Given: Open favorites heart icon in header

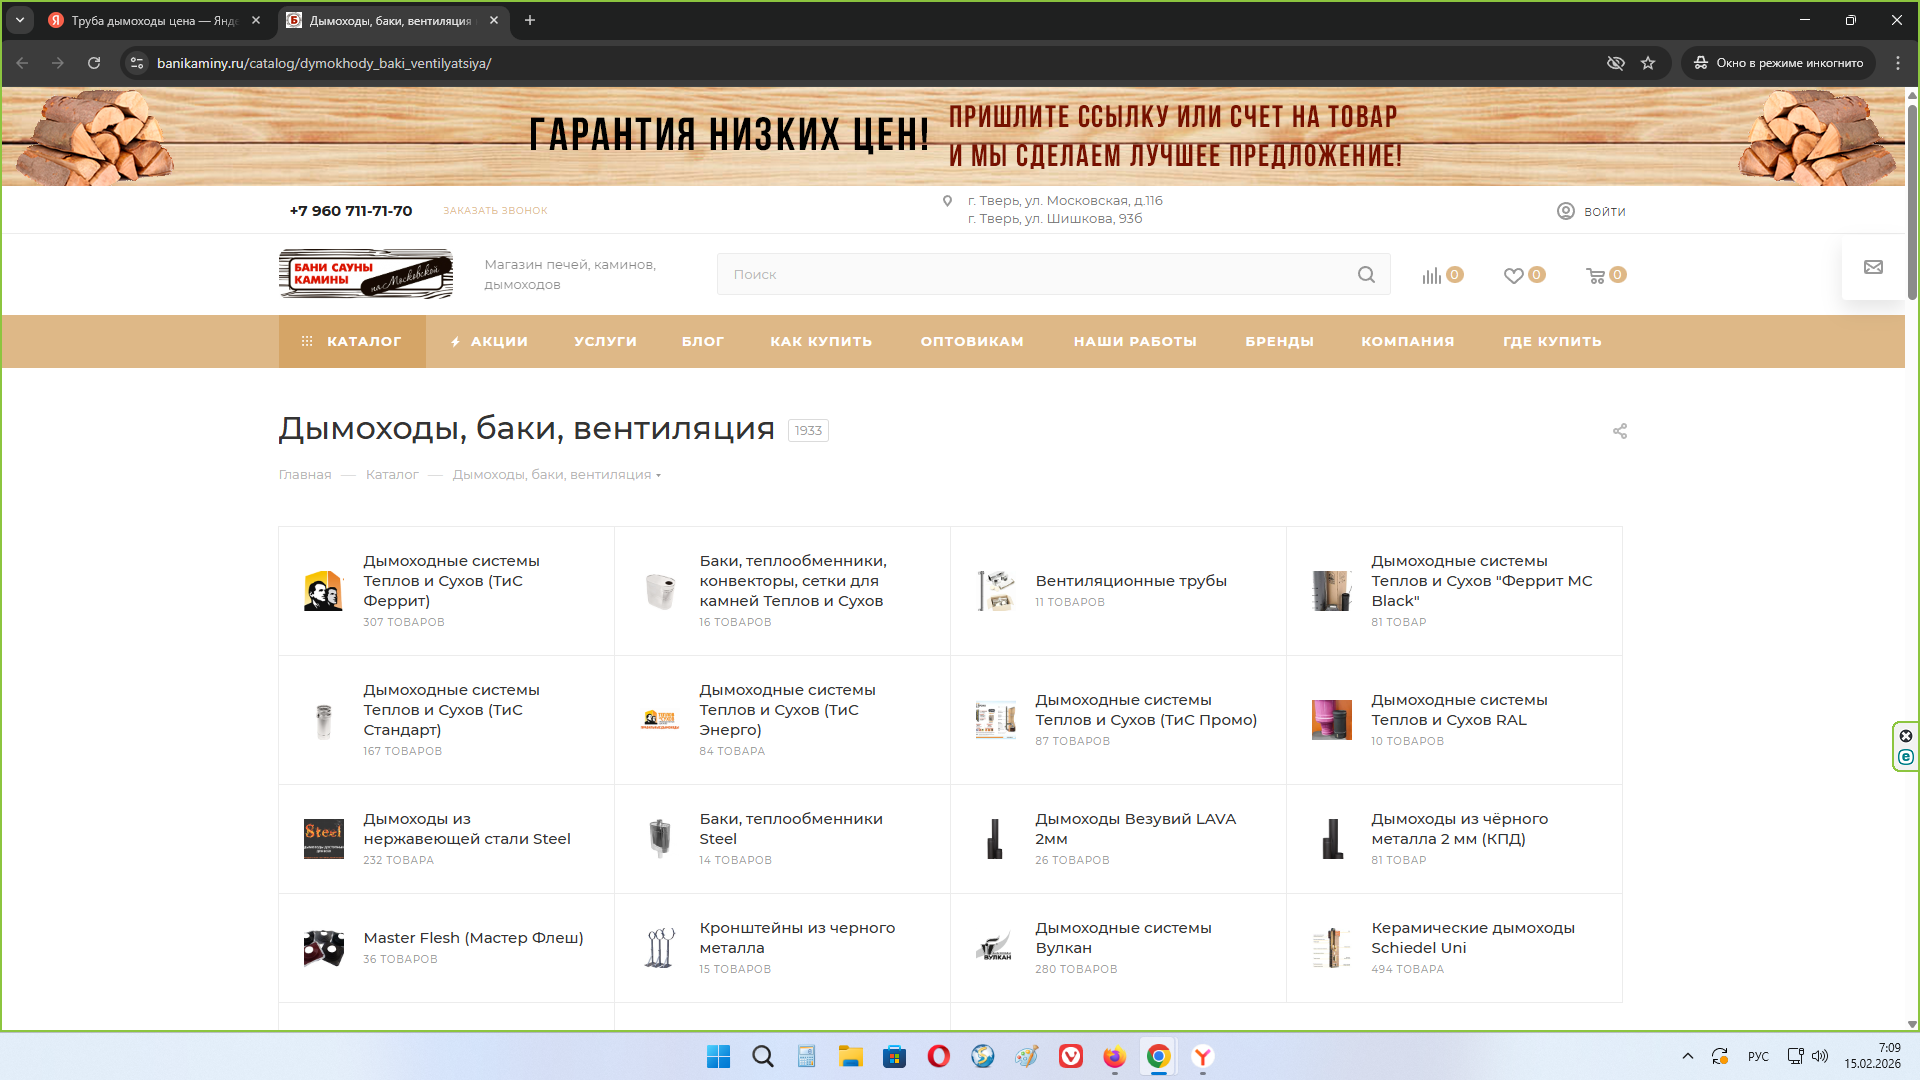Looking at the screenshot, I should point(1514,276).
